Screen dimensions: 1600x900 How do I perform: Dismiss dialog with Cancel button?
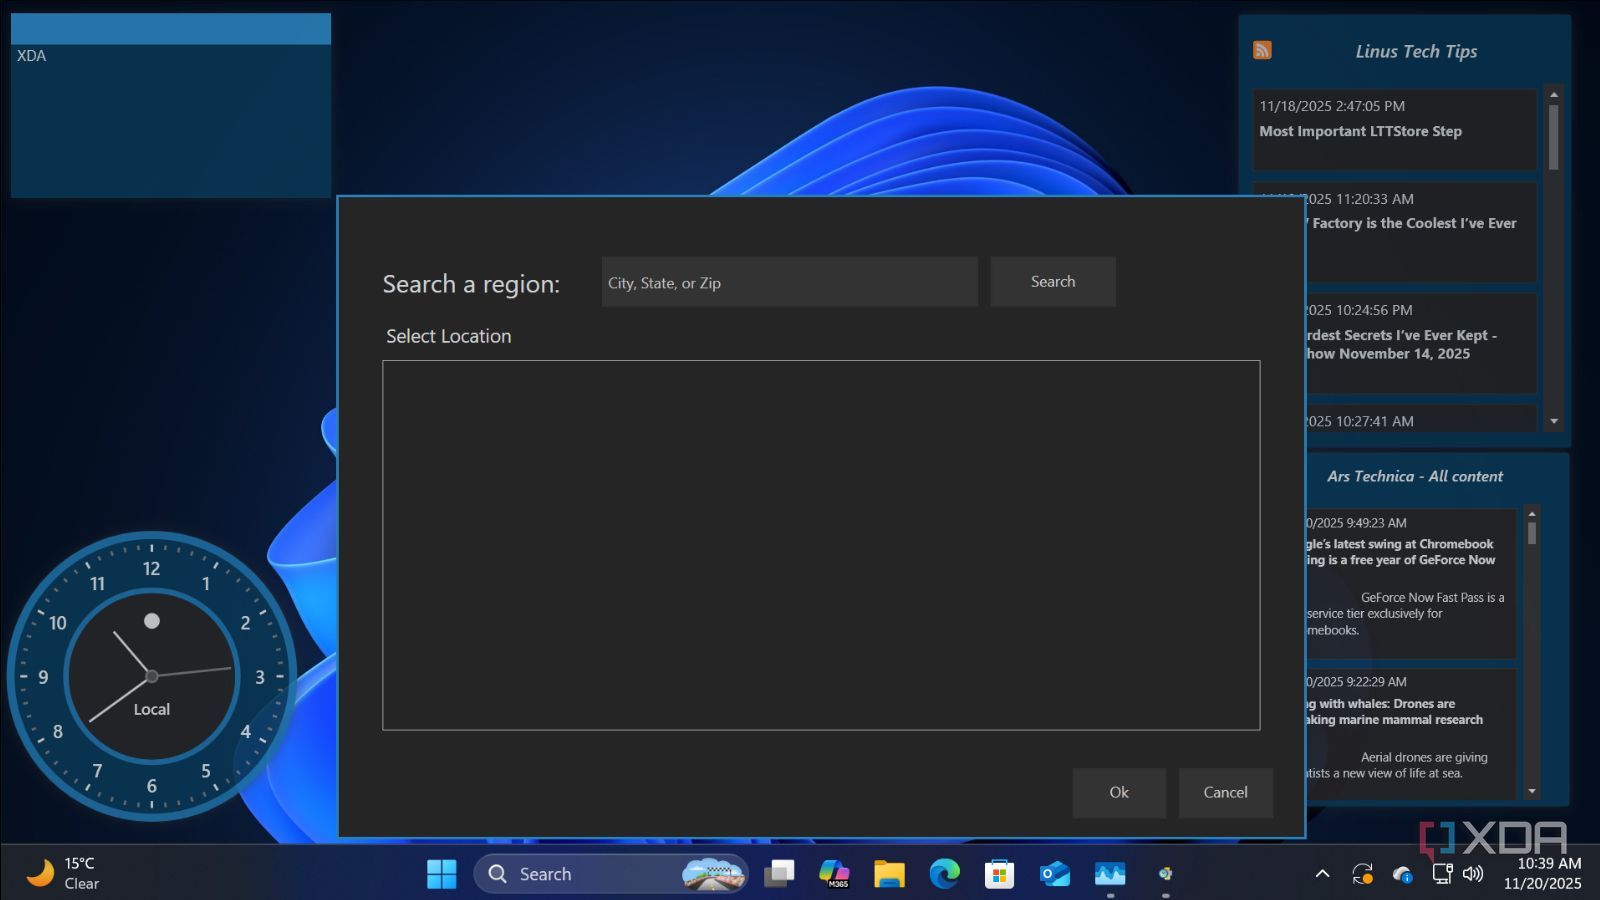[x=1225, y=793]
